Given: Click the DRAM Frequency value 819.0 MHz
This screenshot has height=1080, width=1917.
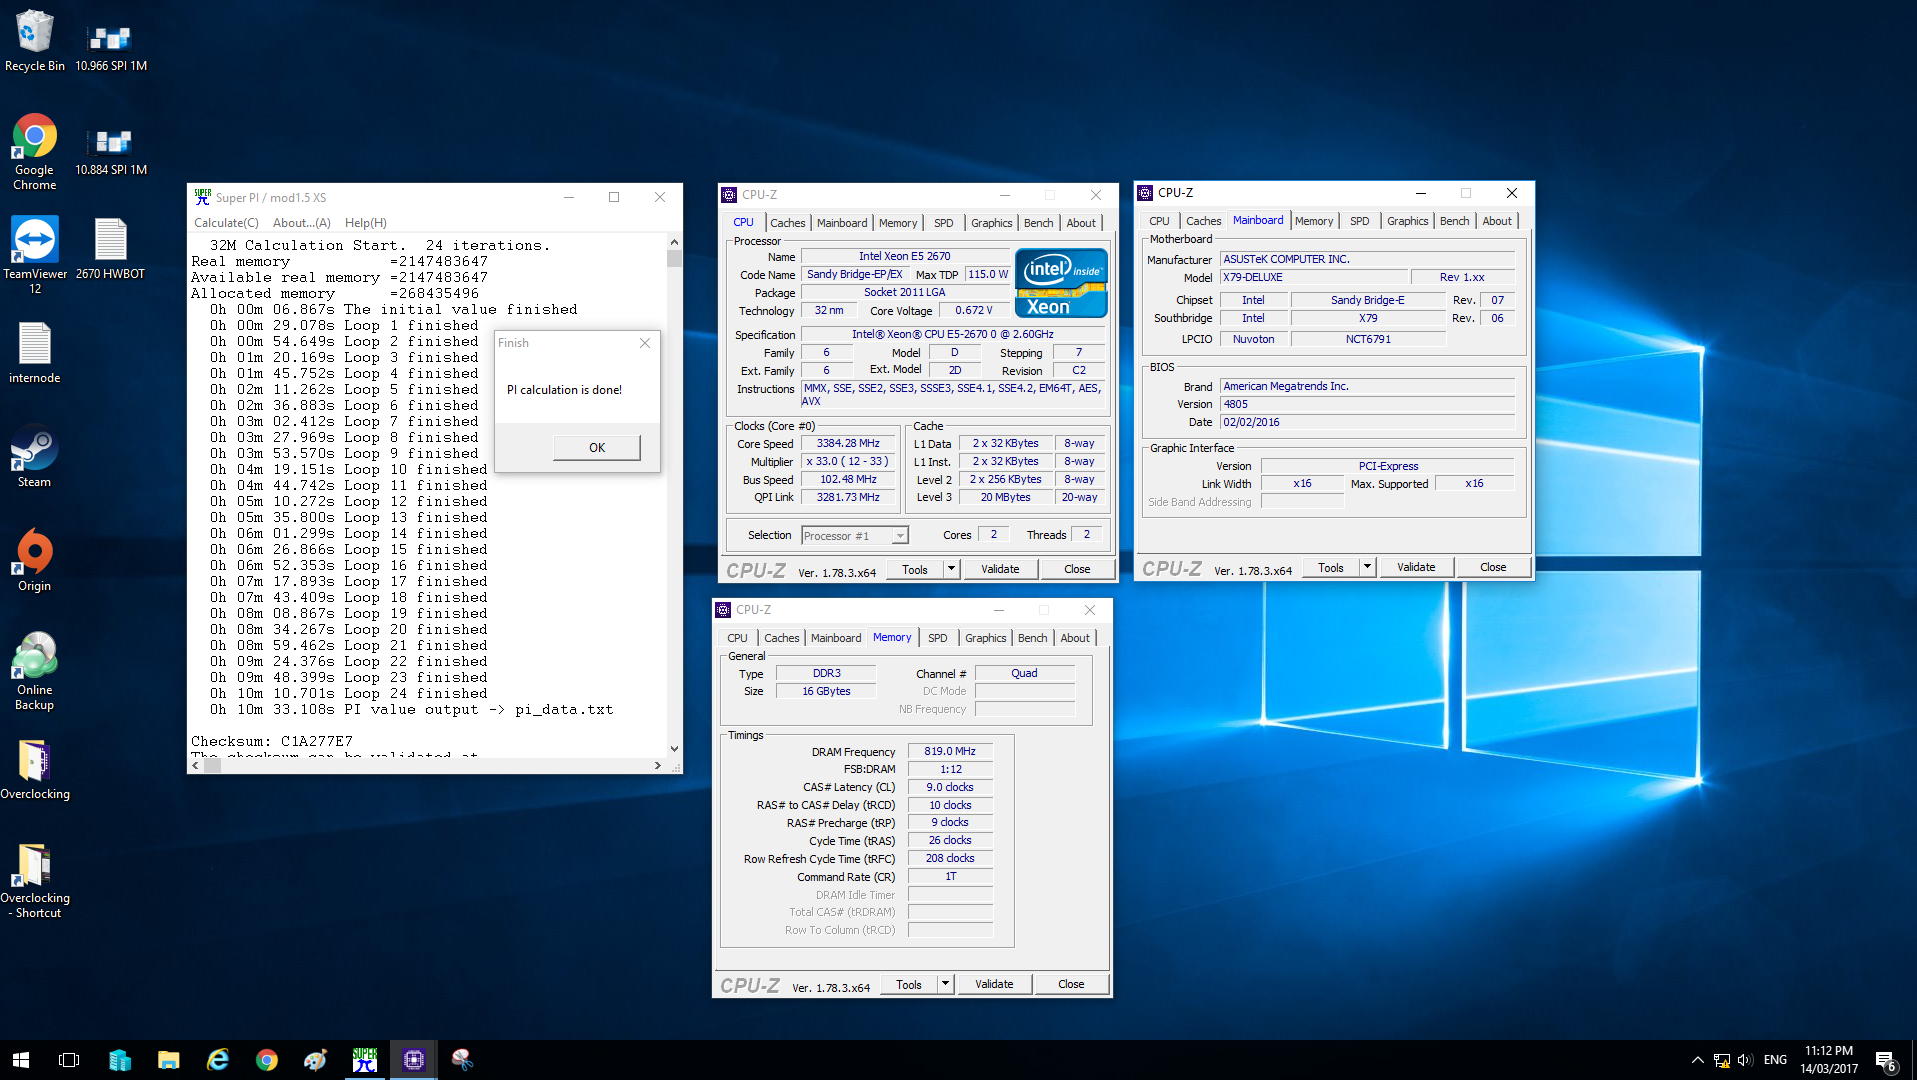Looking at the screenshot, I should 950,751.
